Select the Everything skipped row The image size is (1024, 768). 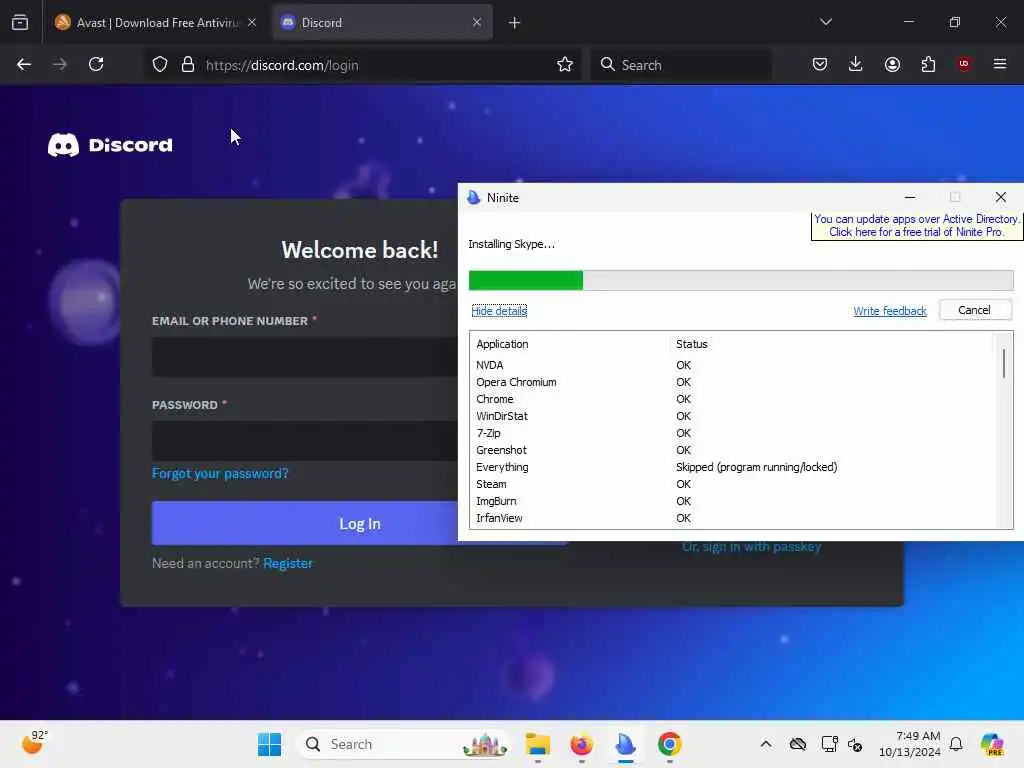(x=733, y=467)
